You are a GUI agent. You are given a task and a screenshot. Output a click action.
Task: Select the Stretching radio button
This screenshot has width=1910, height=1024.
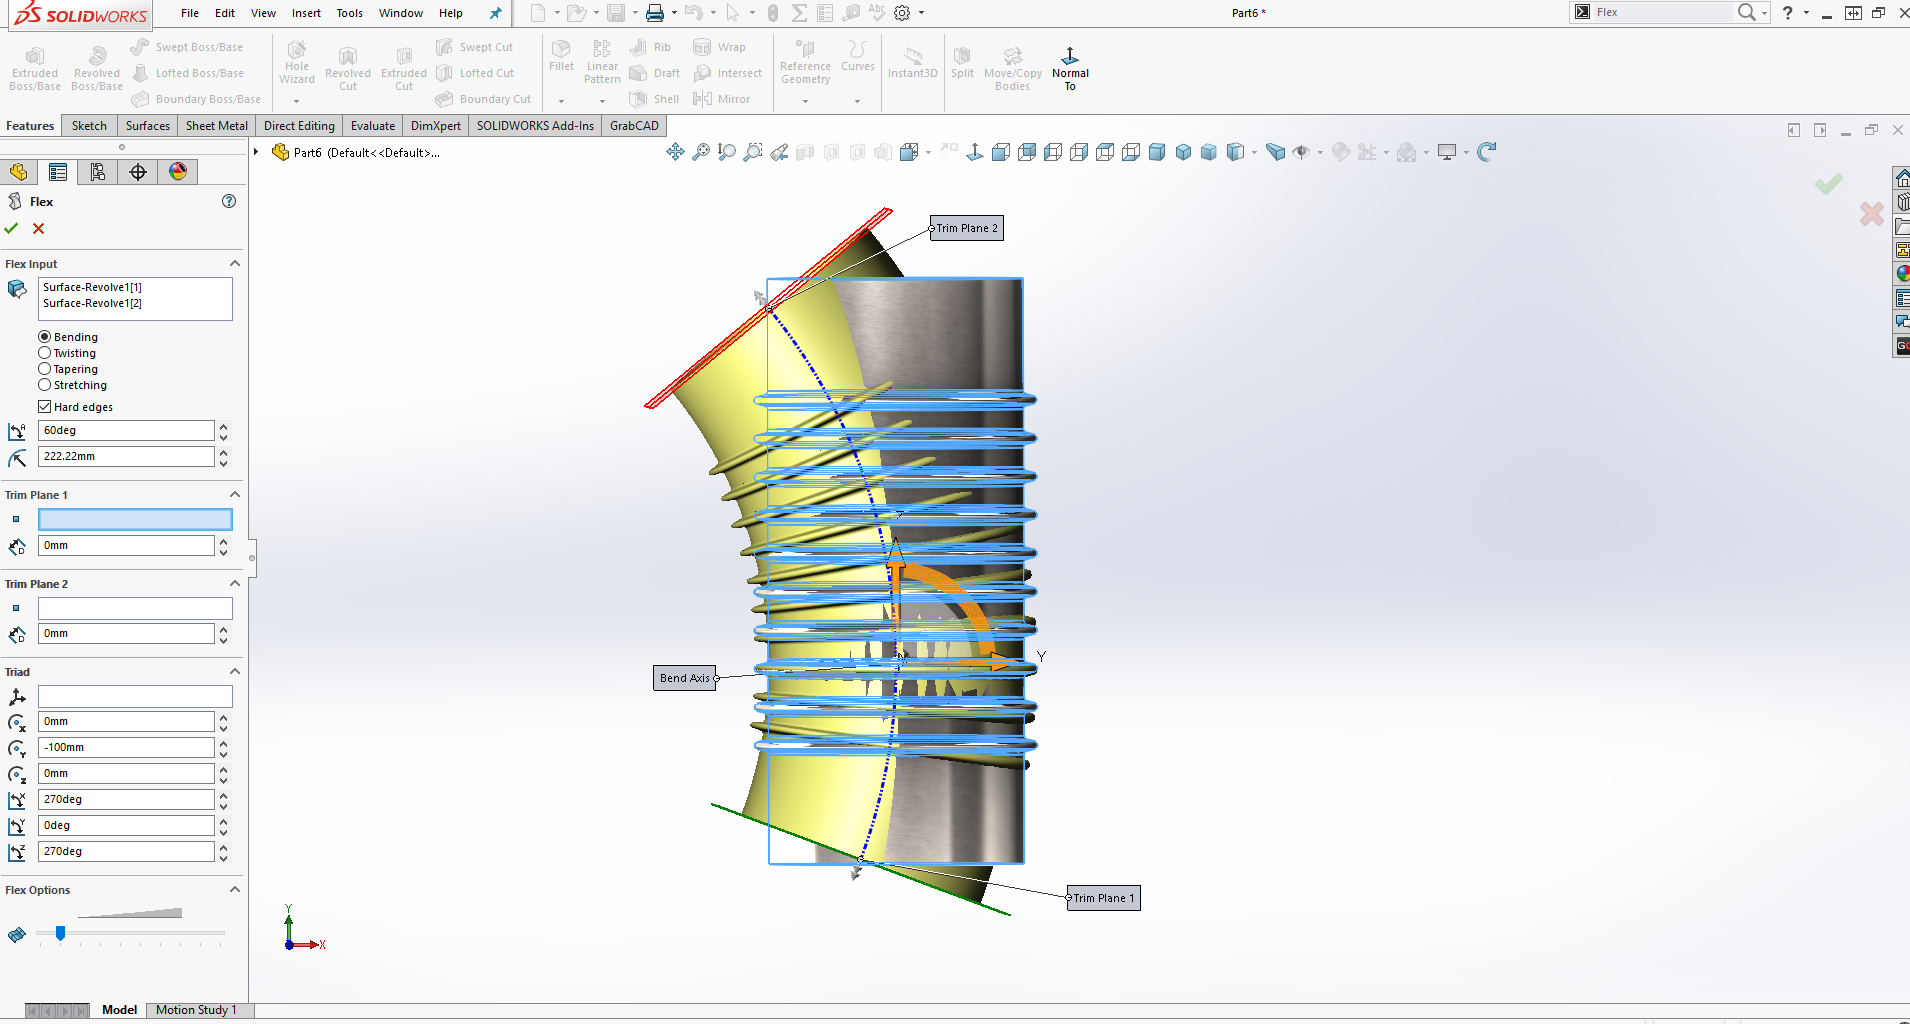point(44,385)
